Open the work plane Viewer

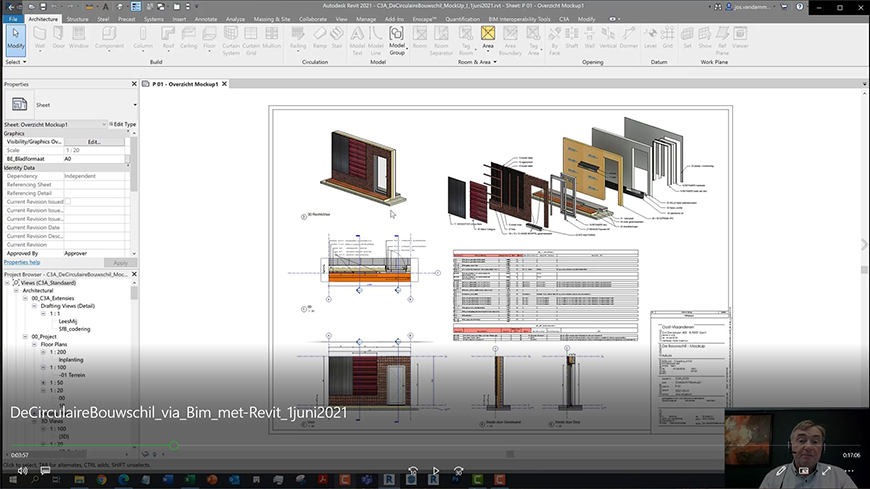pos(740,38)
